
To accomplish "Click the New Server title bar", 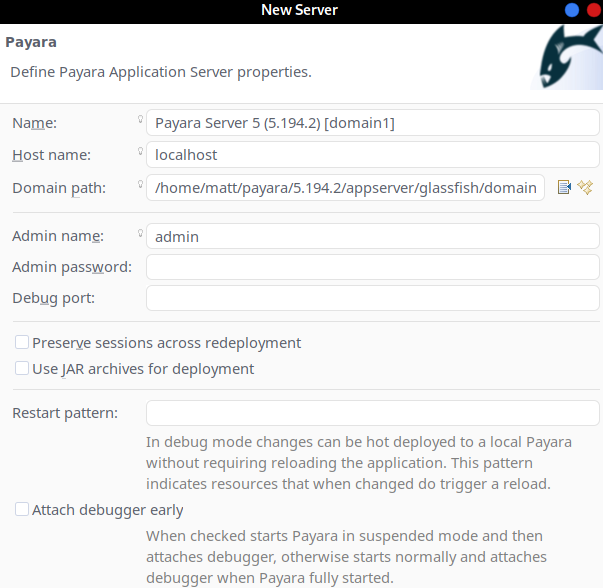I will coord(299,10).
